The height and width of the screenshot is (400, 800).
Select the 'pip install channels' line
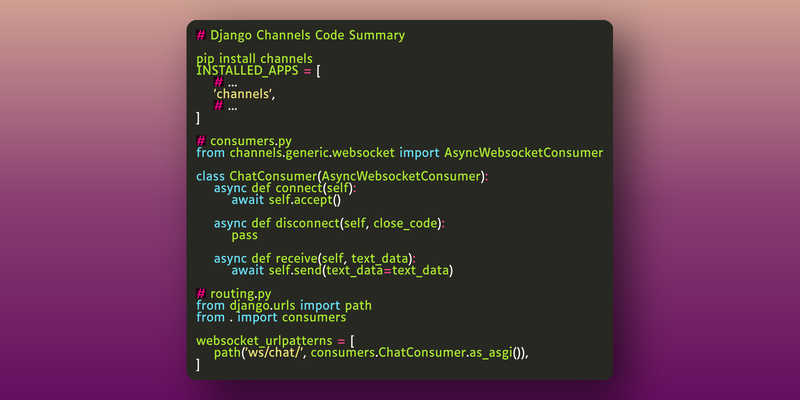click(255, 59)
